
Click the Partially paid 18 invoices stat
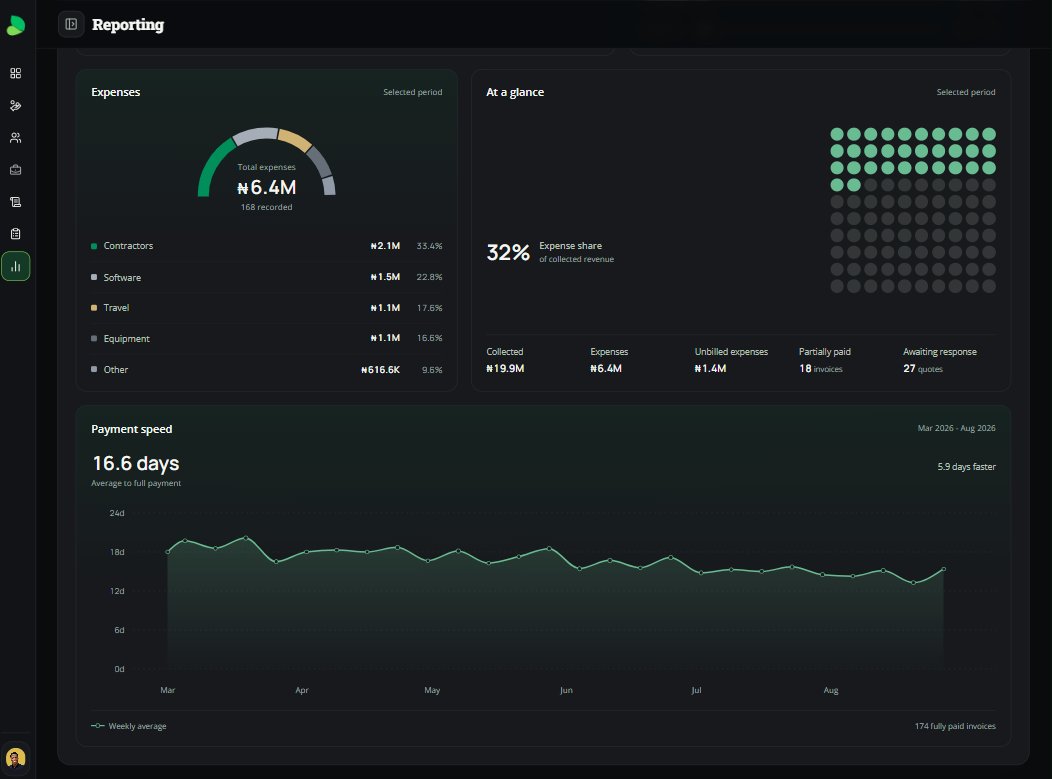click(x=825, y=360)
